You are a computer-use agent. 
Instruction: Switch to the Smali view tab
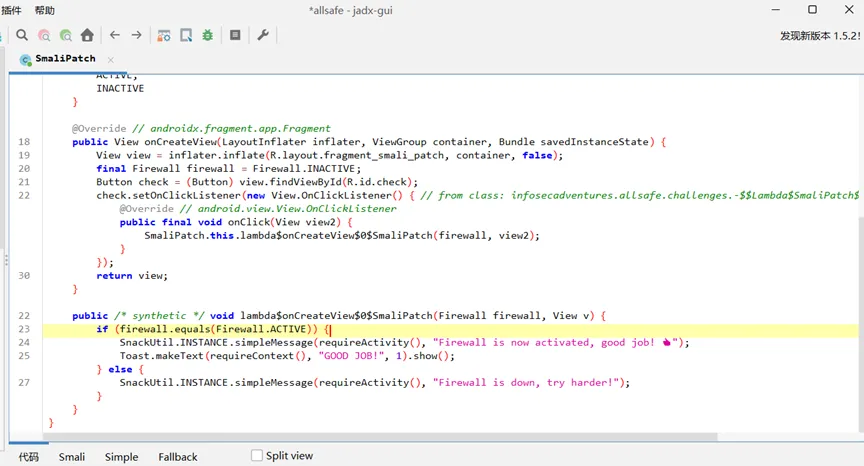(x=72, y=457)
